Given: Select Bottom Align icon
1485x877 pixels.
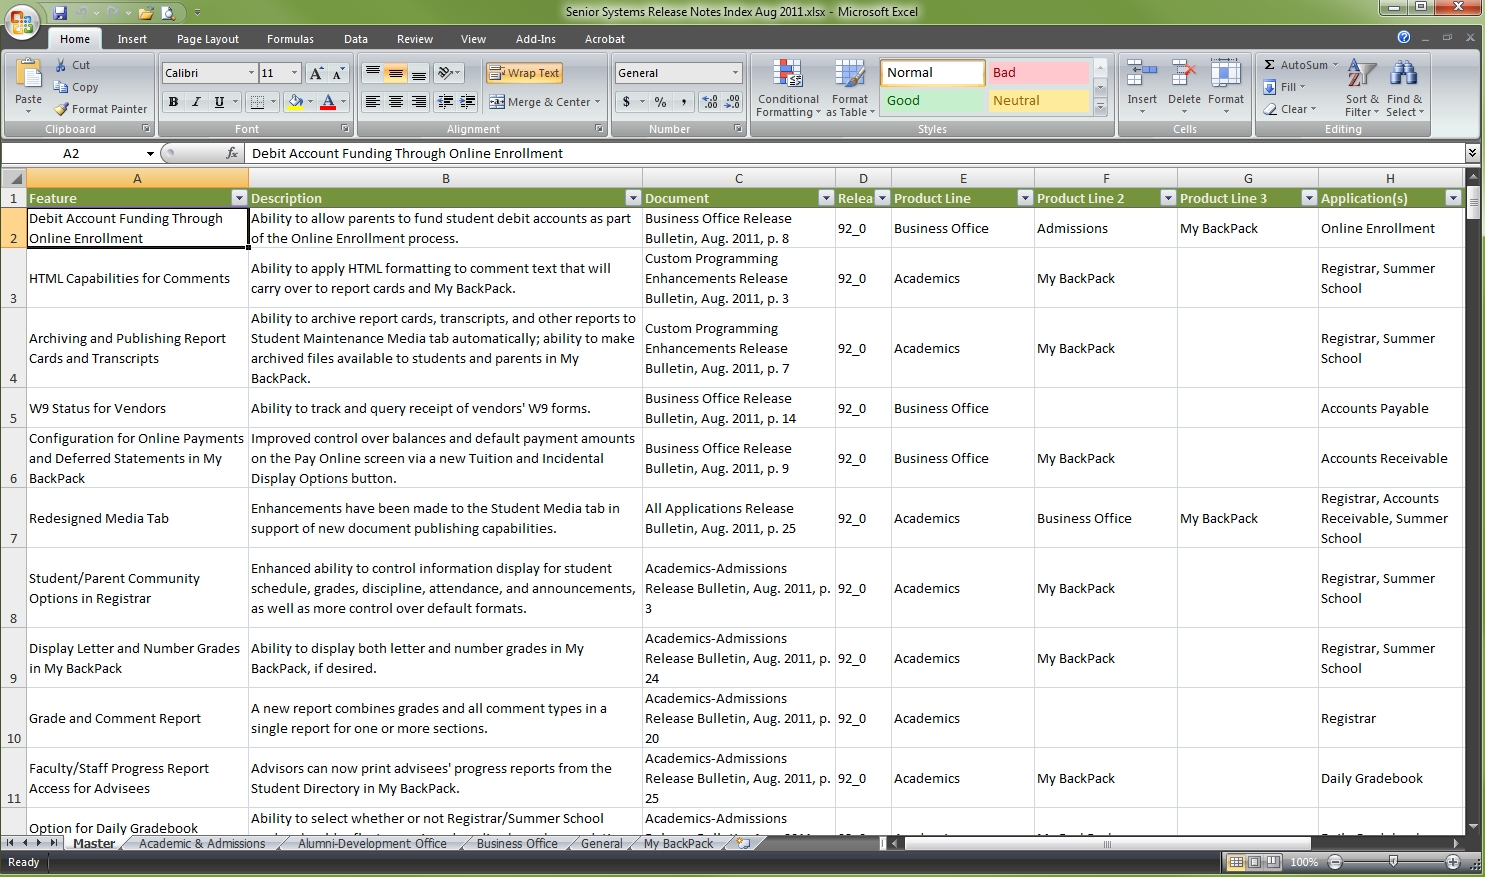Looking at the screenshot, I should pos(419,73).
